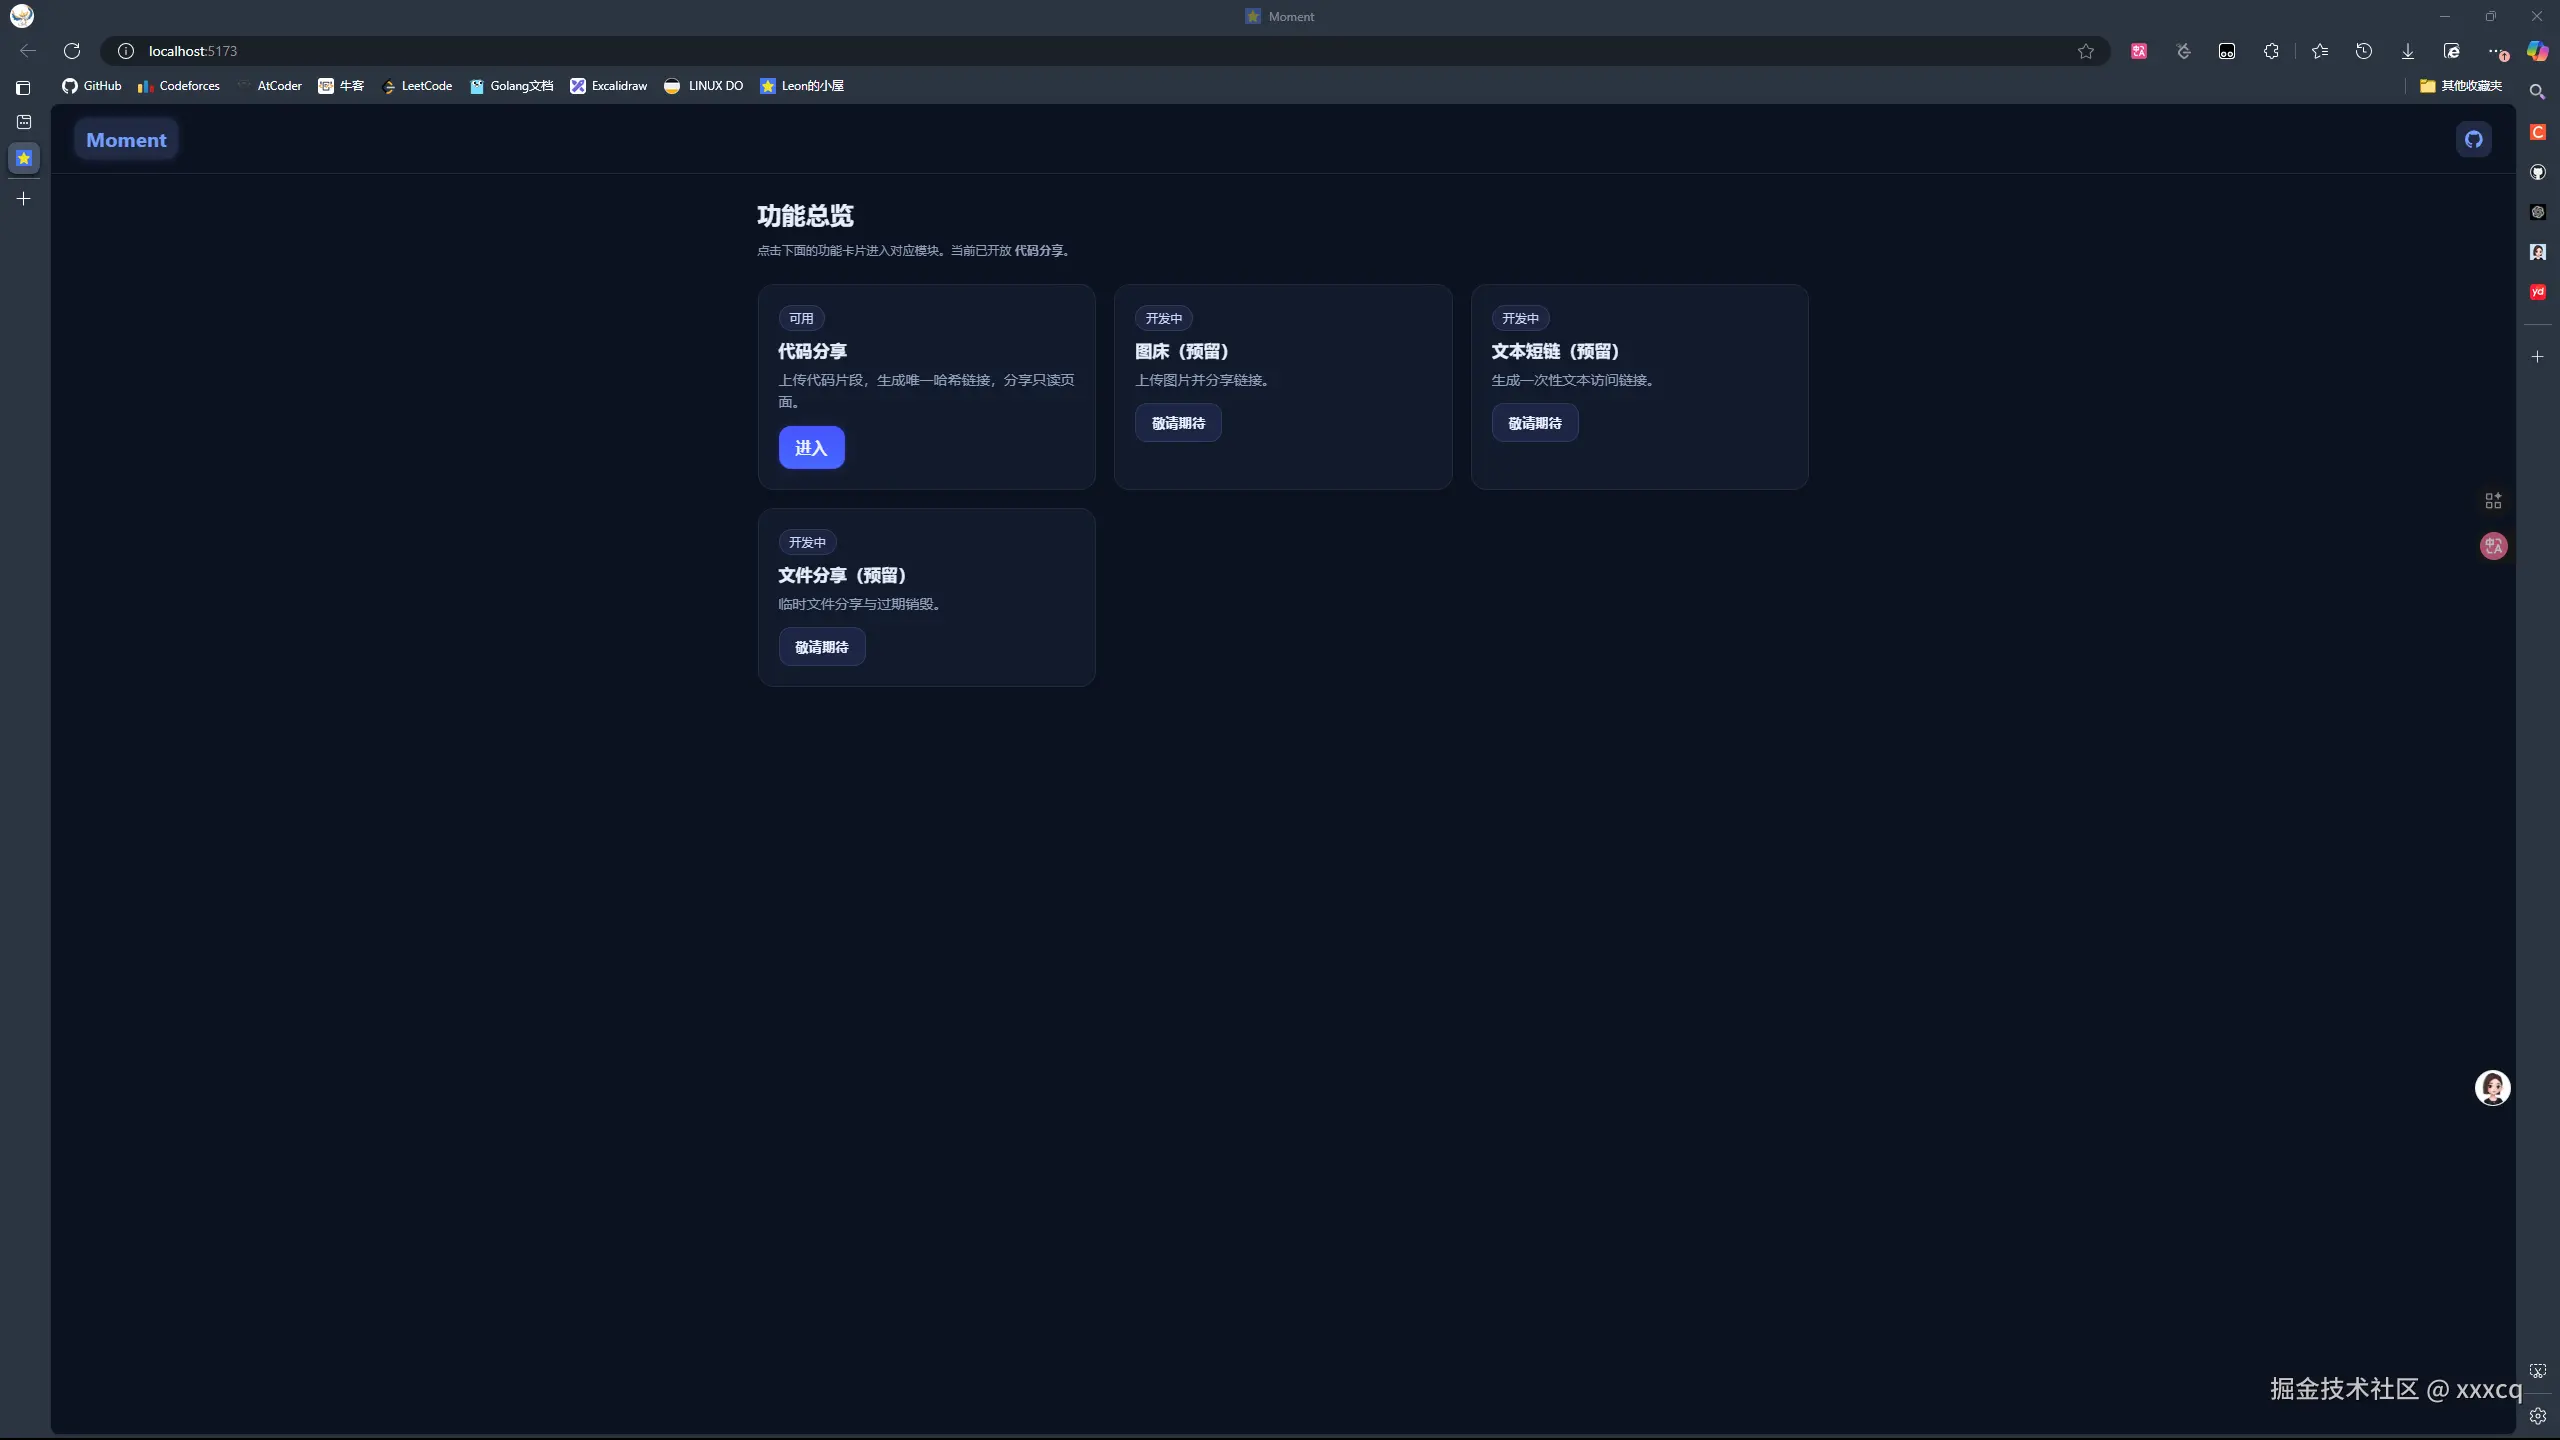Click 敬请期待 on the 文件分享 card
Viewport: 2560px width, 1440px height.
pos(821,647)
